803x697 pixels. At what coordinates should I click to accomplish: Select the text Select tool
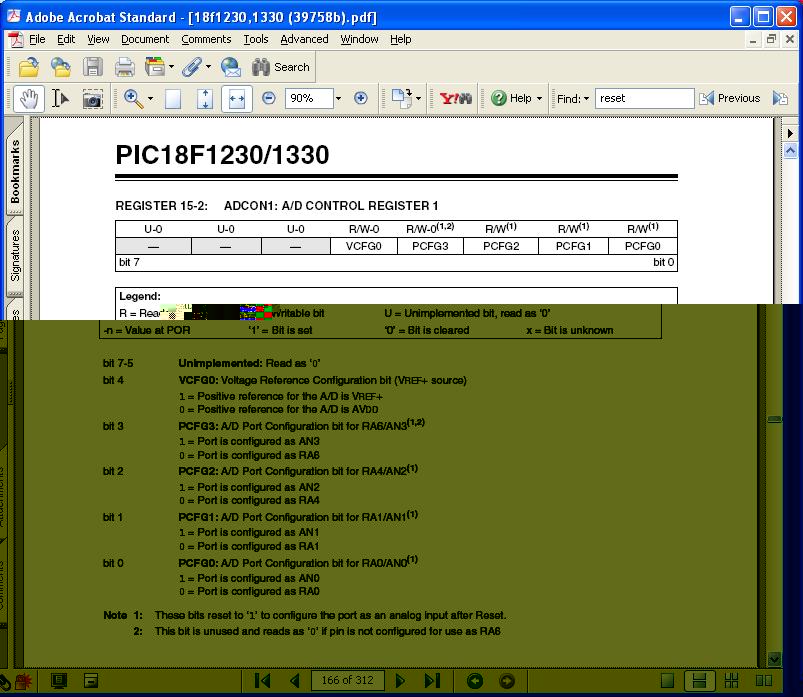click(x=60, y=98)
